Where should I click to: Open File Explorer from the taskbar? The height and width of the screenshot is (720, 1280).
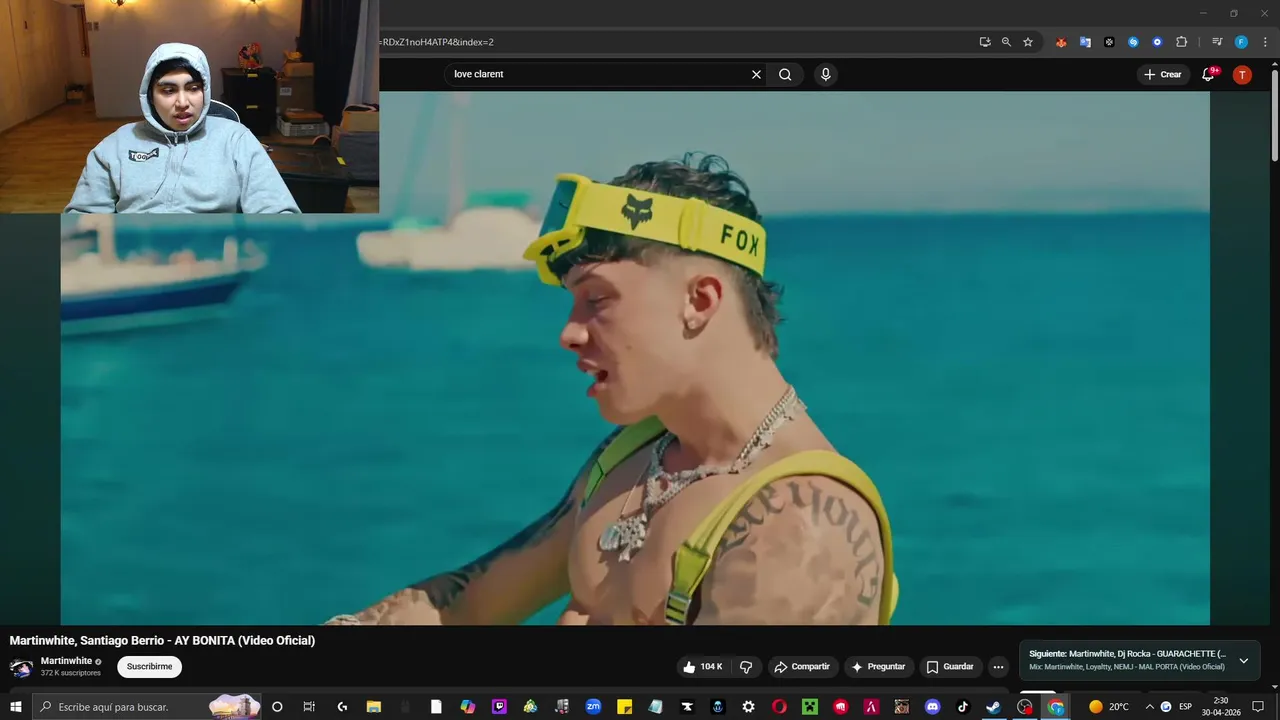374,707
